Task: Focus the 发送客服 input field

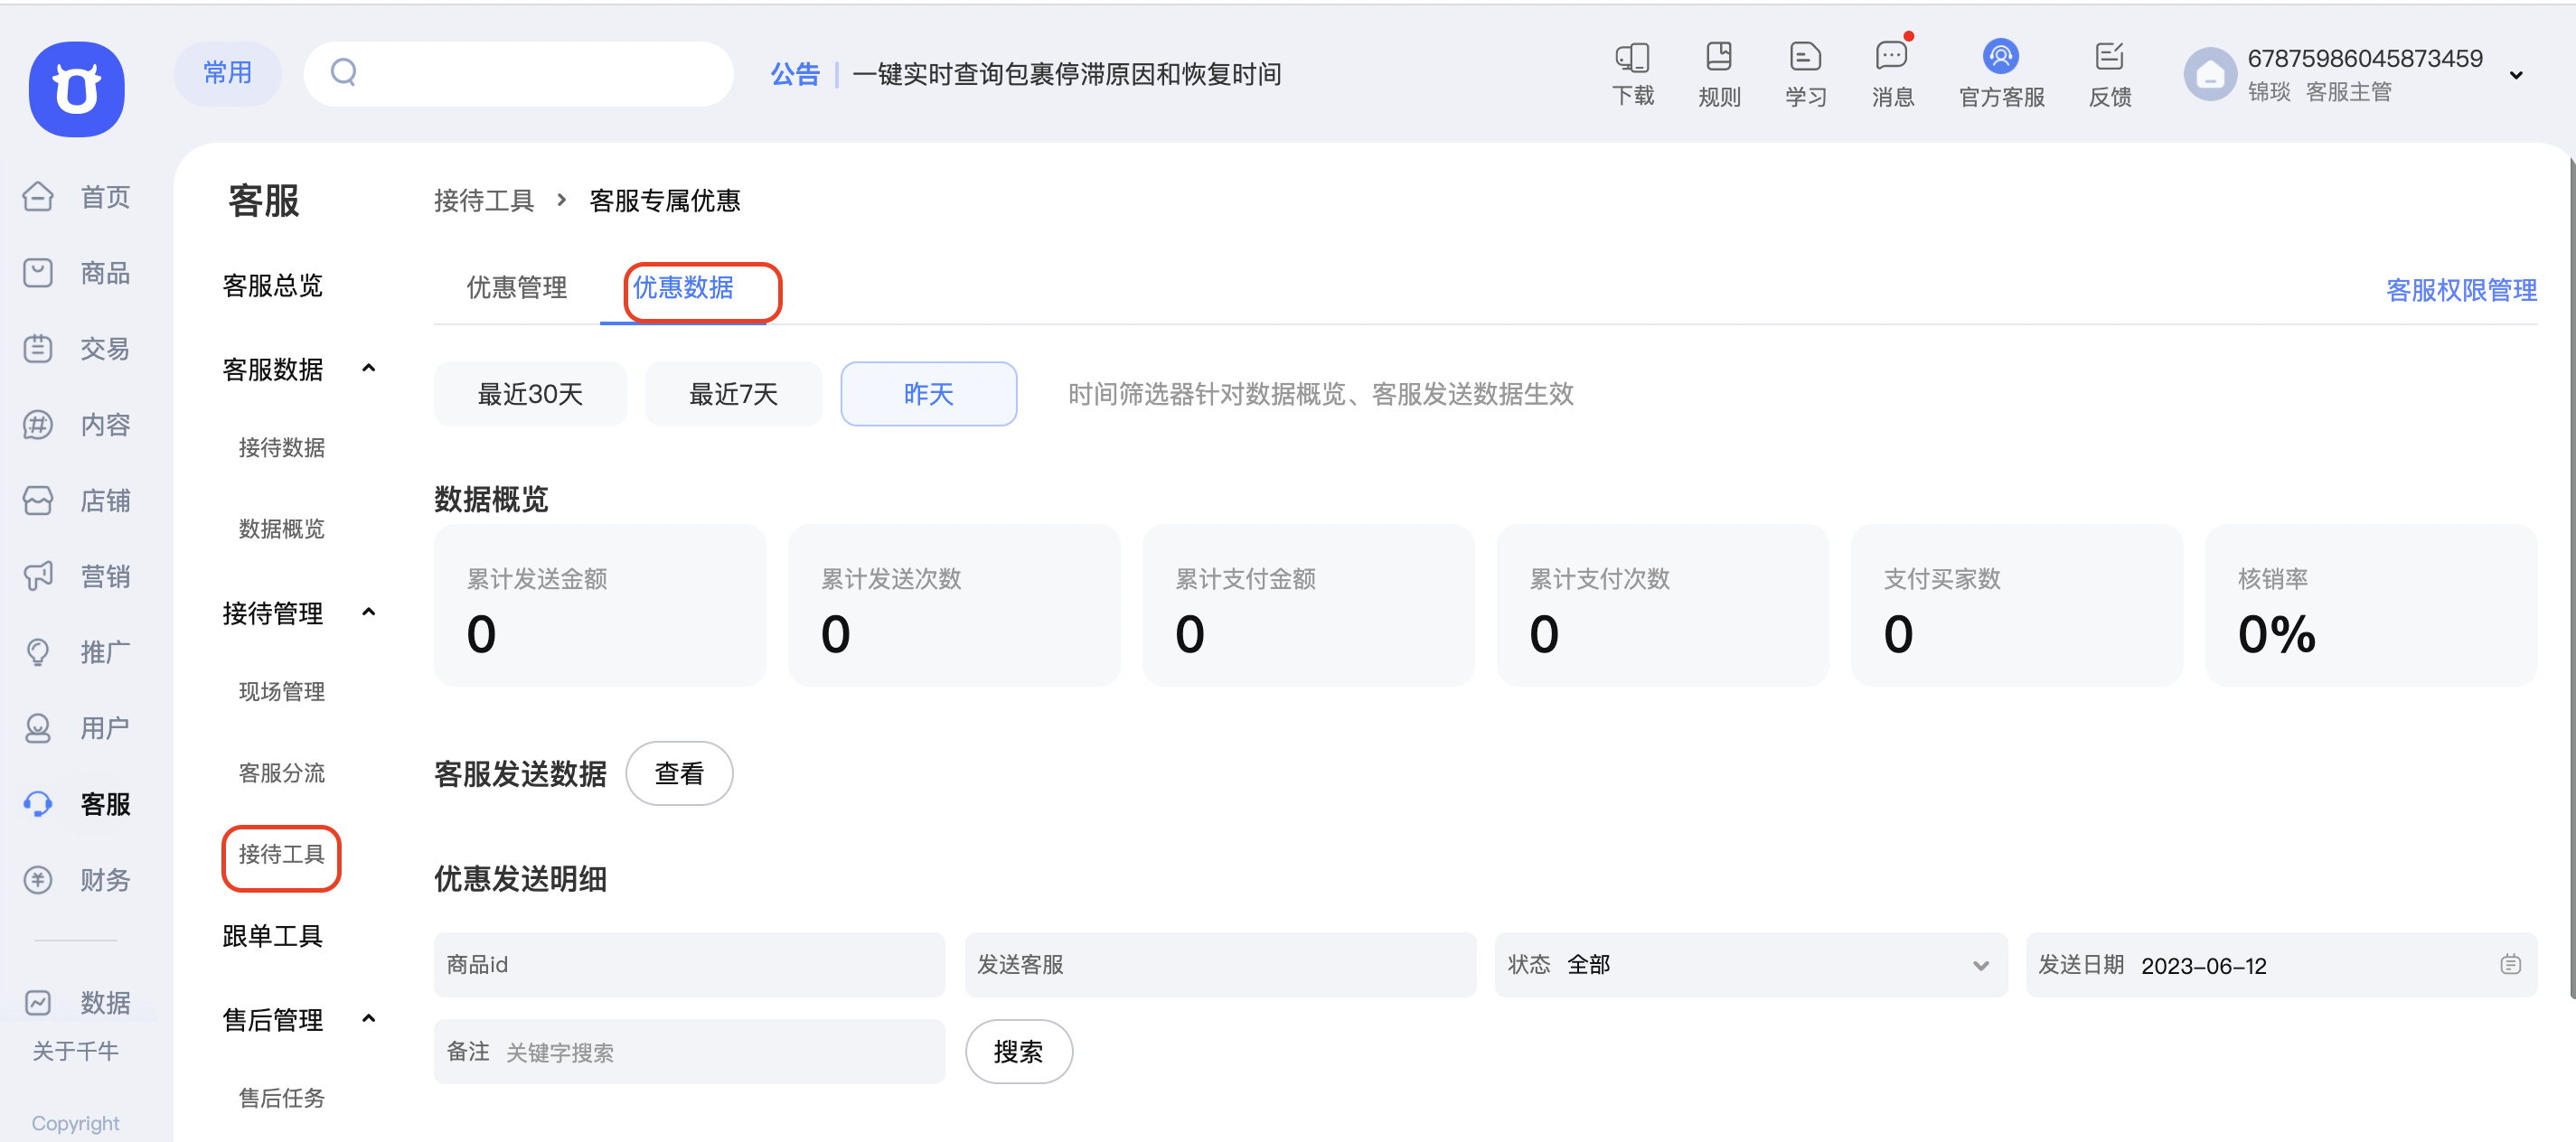Action: 1220,965
